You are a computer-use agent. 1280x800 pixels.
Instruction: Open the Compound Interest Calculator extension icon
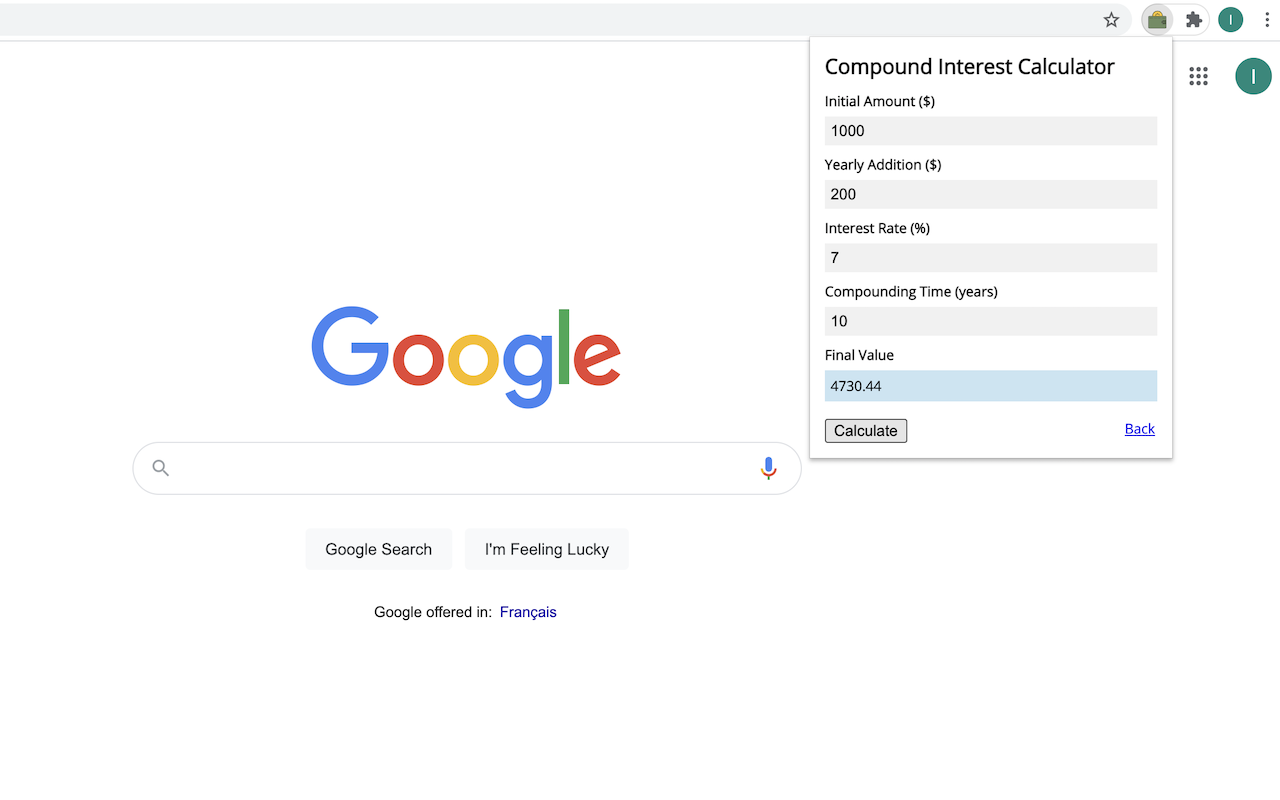pos(1156,19)
